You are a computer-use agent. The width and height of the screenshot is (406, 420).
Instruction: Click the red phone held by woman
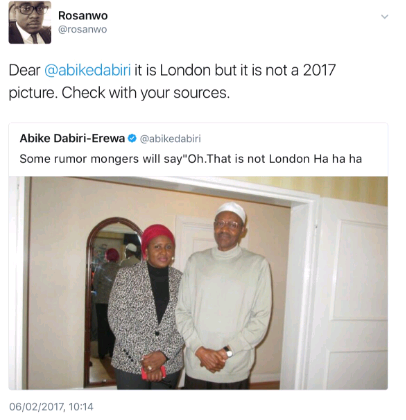click(x=153, y=372)
